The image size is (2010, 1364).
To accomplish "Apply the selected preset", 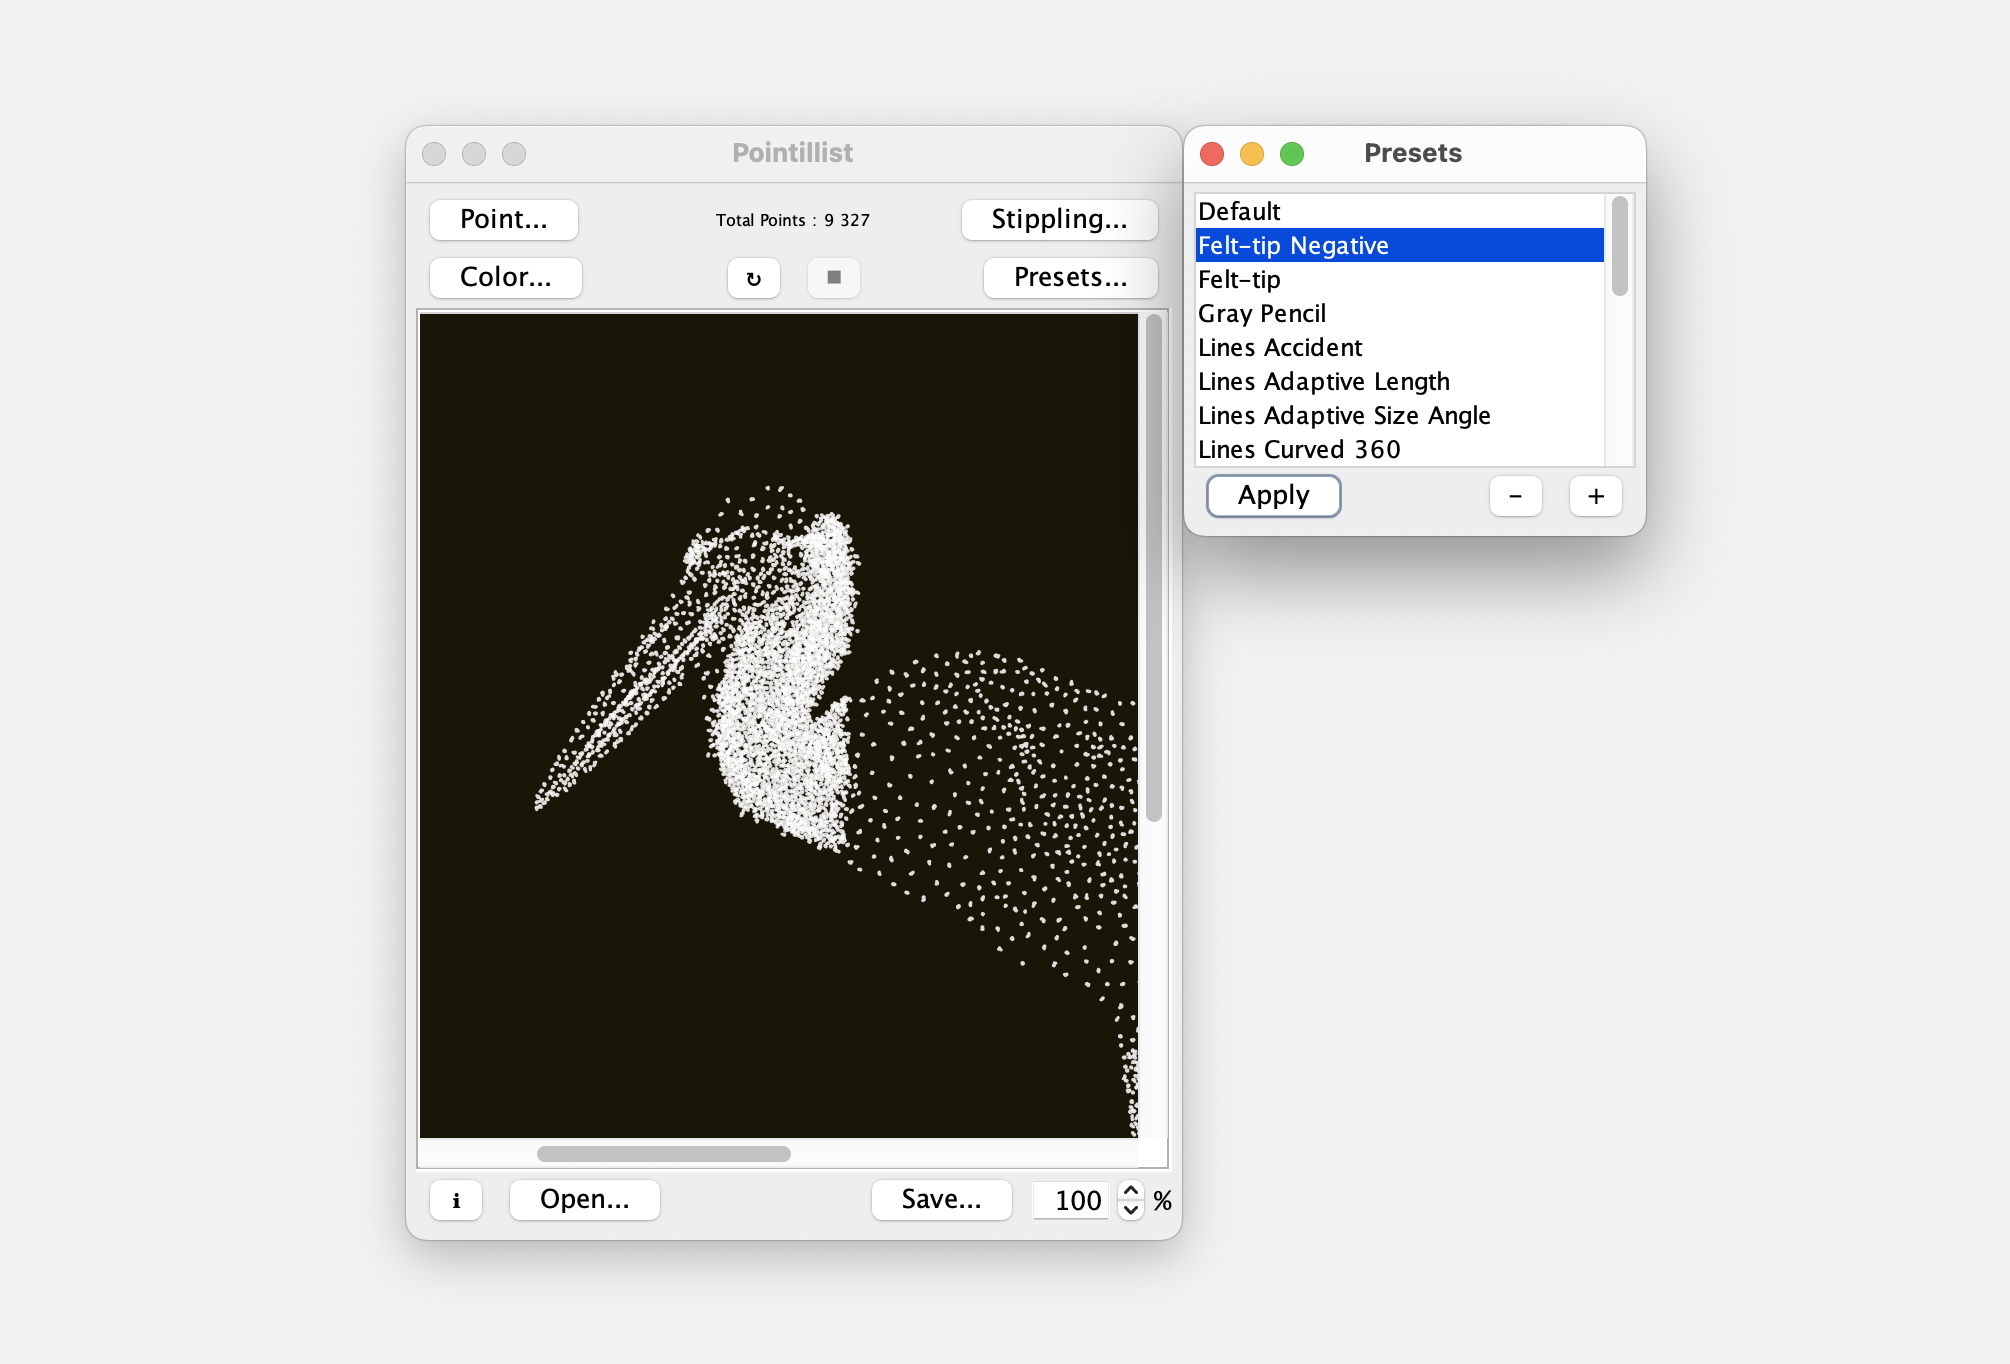I will (1273, 496).
